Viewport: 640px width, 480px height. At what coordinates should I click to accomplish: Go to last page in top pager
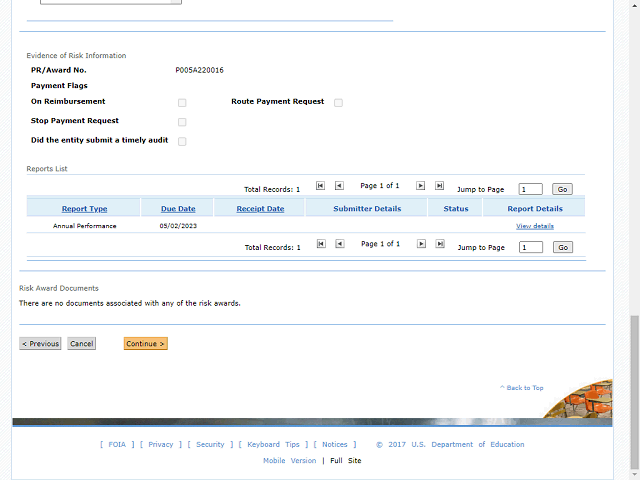[439, 186]
